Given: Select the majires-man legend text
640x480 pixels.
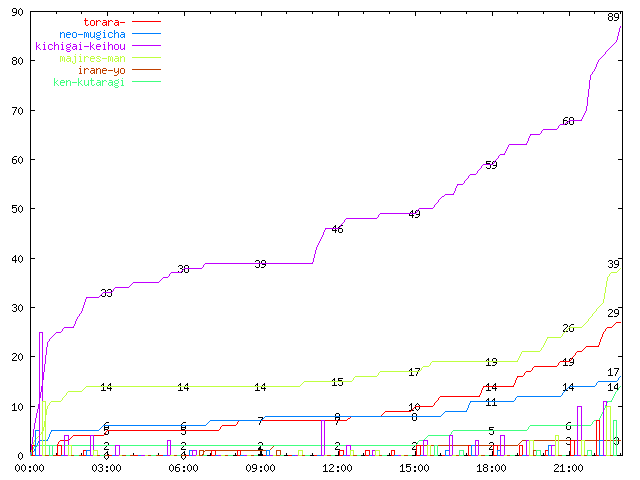Looking at the screenshot, I should coord(92,57).
